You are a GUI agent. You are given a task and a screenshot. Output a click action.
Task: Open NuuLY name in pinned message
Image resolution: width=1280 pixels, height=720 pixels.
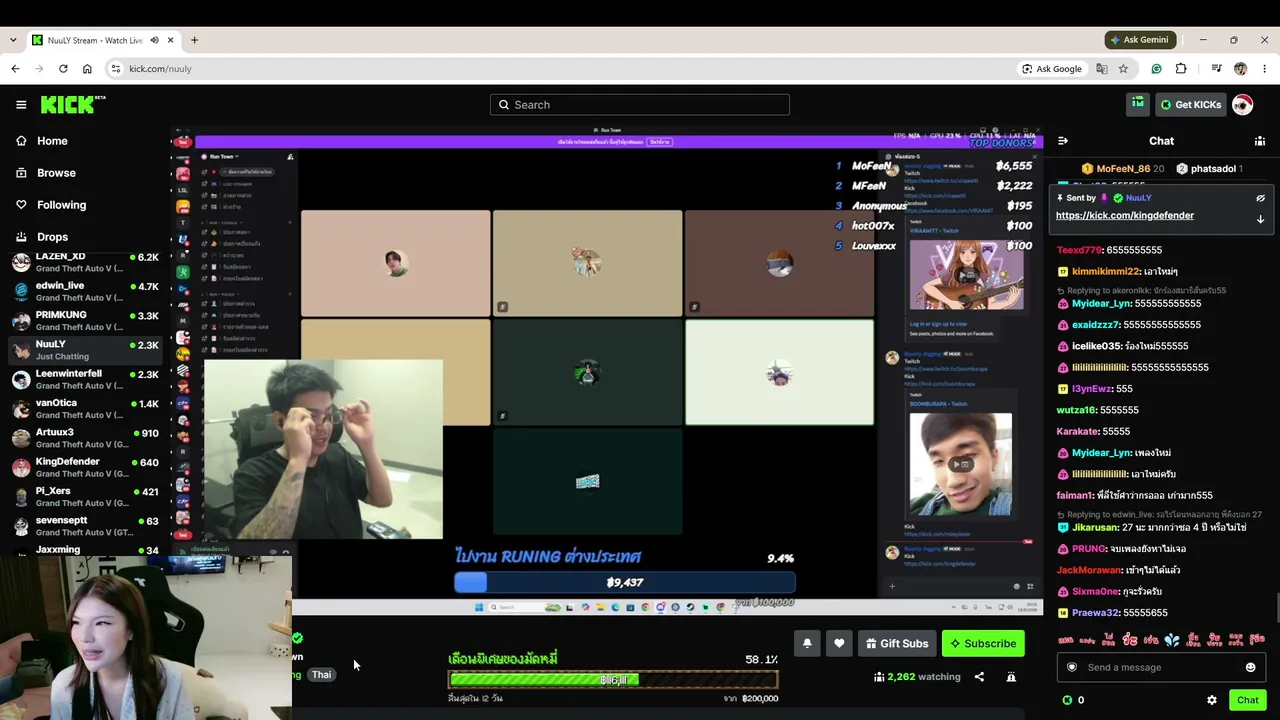pos(1139,198)
